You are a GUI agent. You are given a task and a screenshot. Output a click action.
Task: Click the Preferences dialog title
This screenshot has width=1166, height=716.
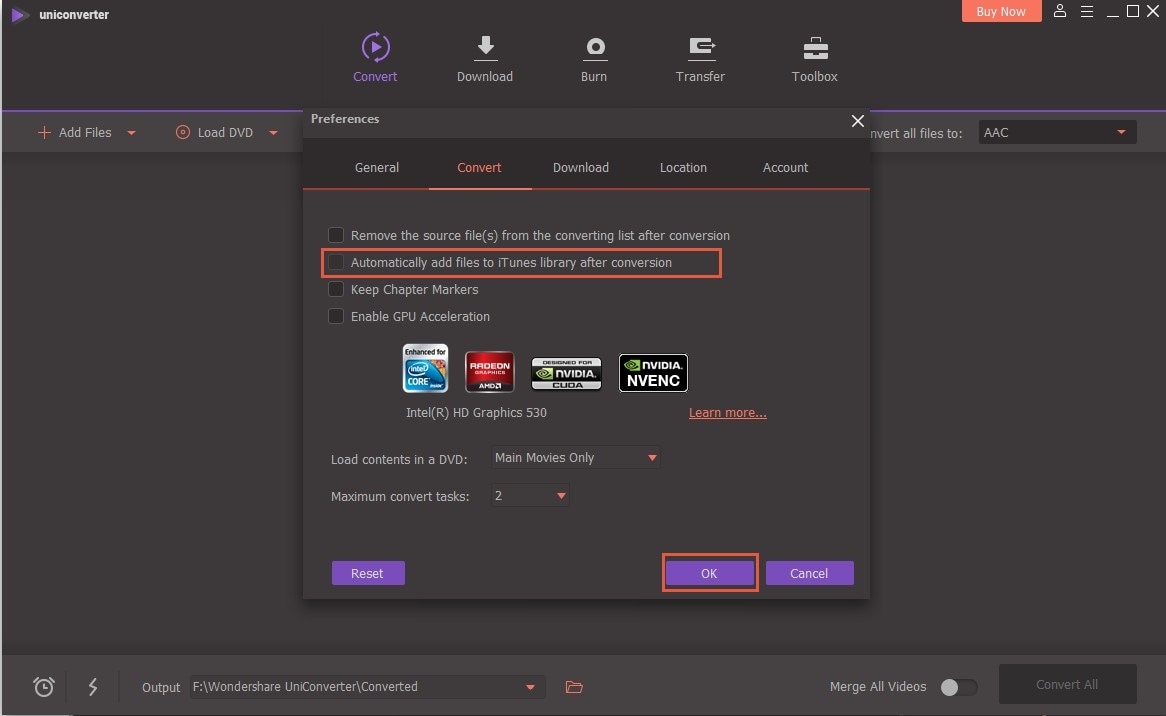pyautogui.click(x=345, y=119)
